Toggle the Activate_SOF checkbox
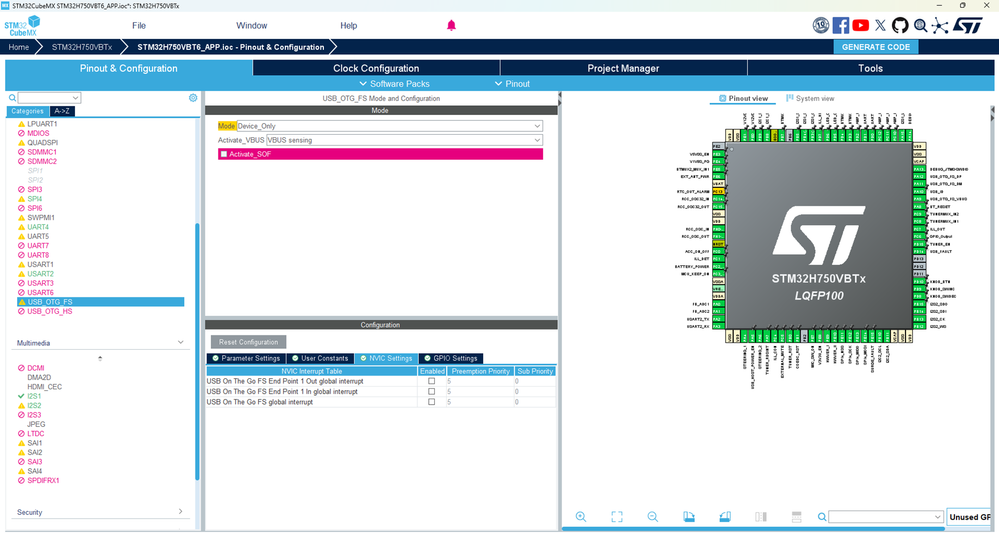 pos(224,154)
